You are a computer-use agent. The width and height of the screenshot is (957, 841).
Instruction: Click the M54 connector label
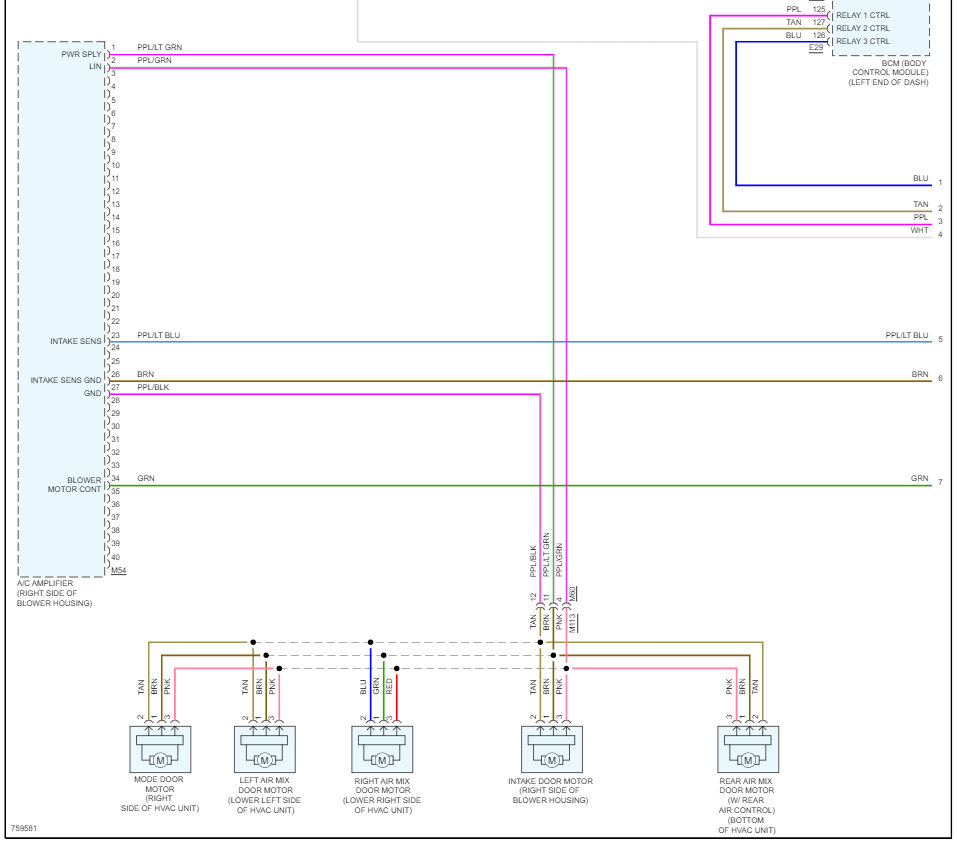(x=118, y=571)
